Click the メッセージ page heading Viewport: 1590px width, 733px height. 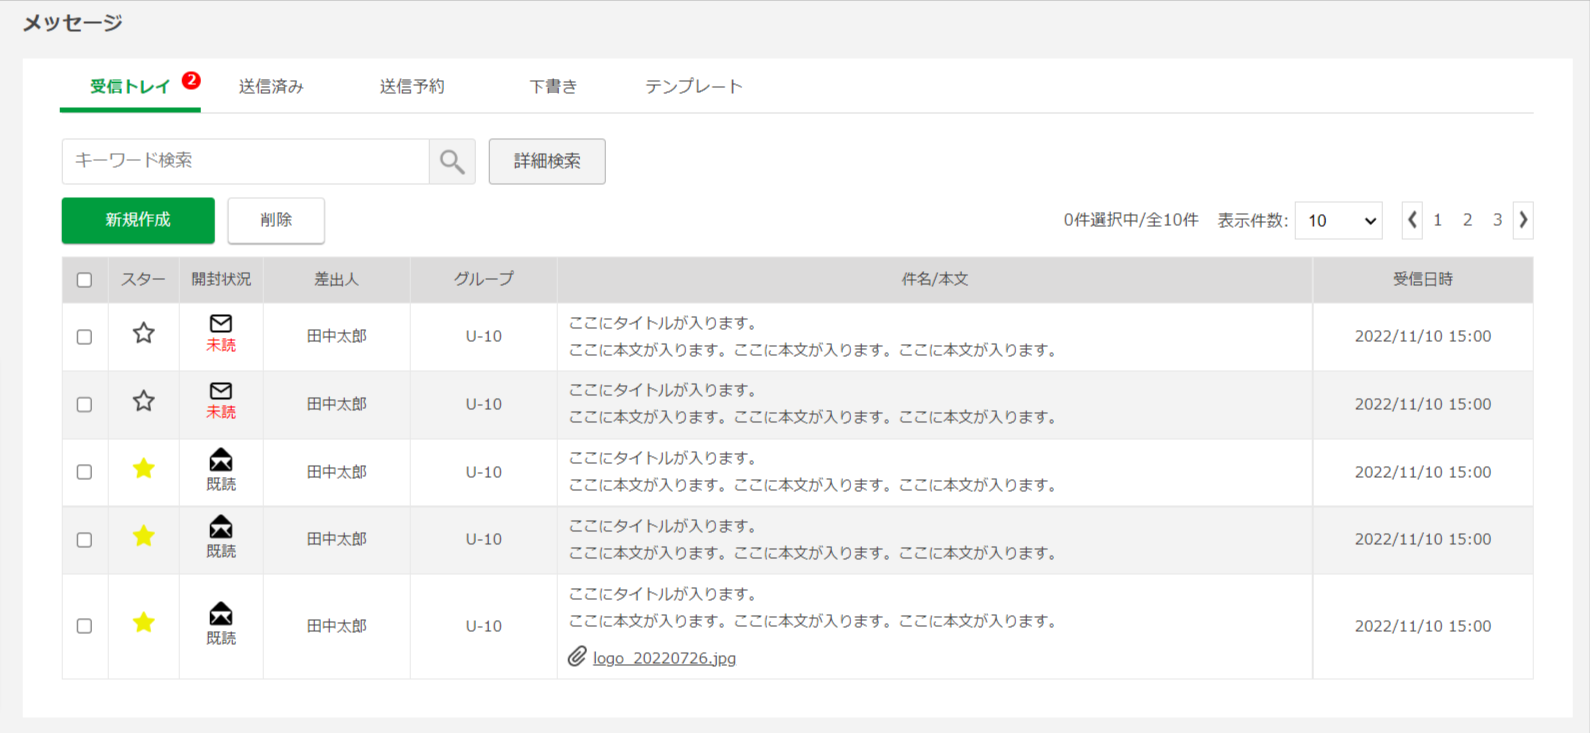[72, 22]
